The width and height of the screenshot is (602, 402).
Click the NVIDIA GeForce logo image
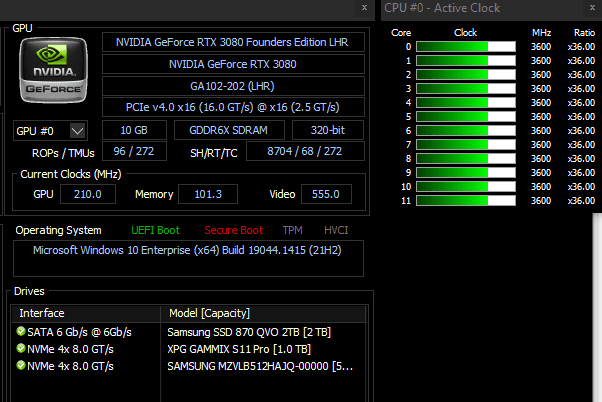click(x=53, y=70)
